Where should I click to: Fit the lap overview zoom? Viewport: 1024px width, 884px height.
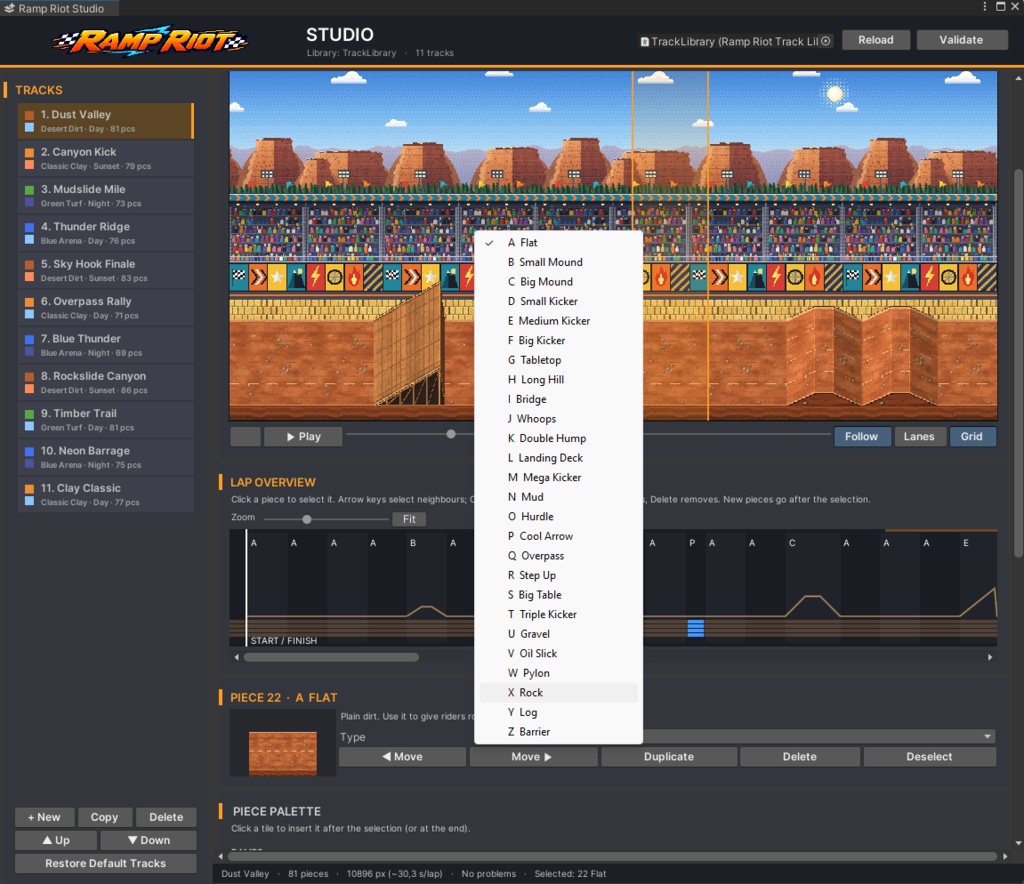tap(409, 519)
